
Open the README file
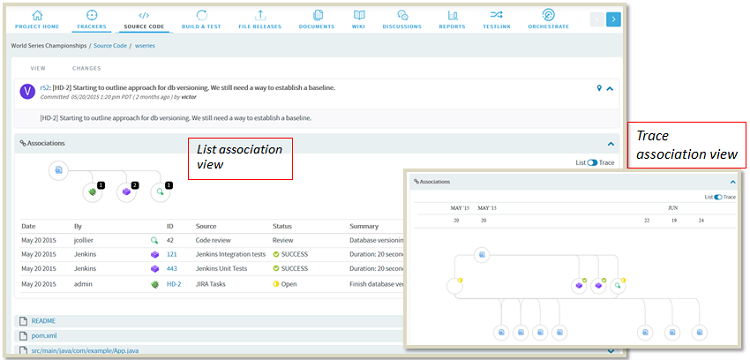pyautogui.click(x=44, y=321)
